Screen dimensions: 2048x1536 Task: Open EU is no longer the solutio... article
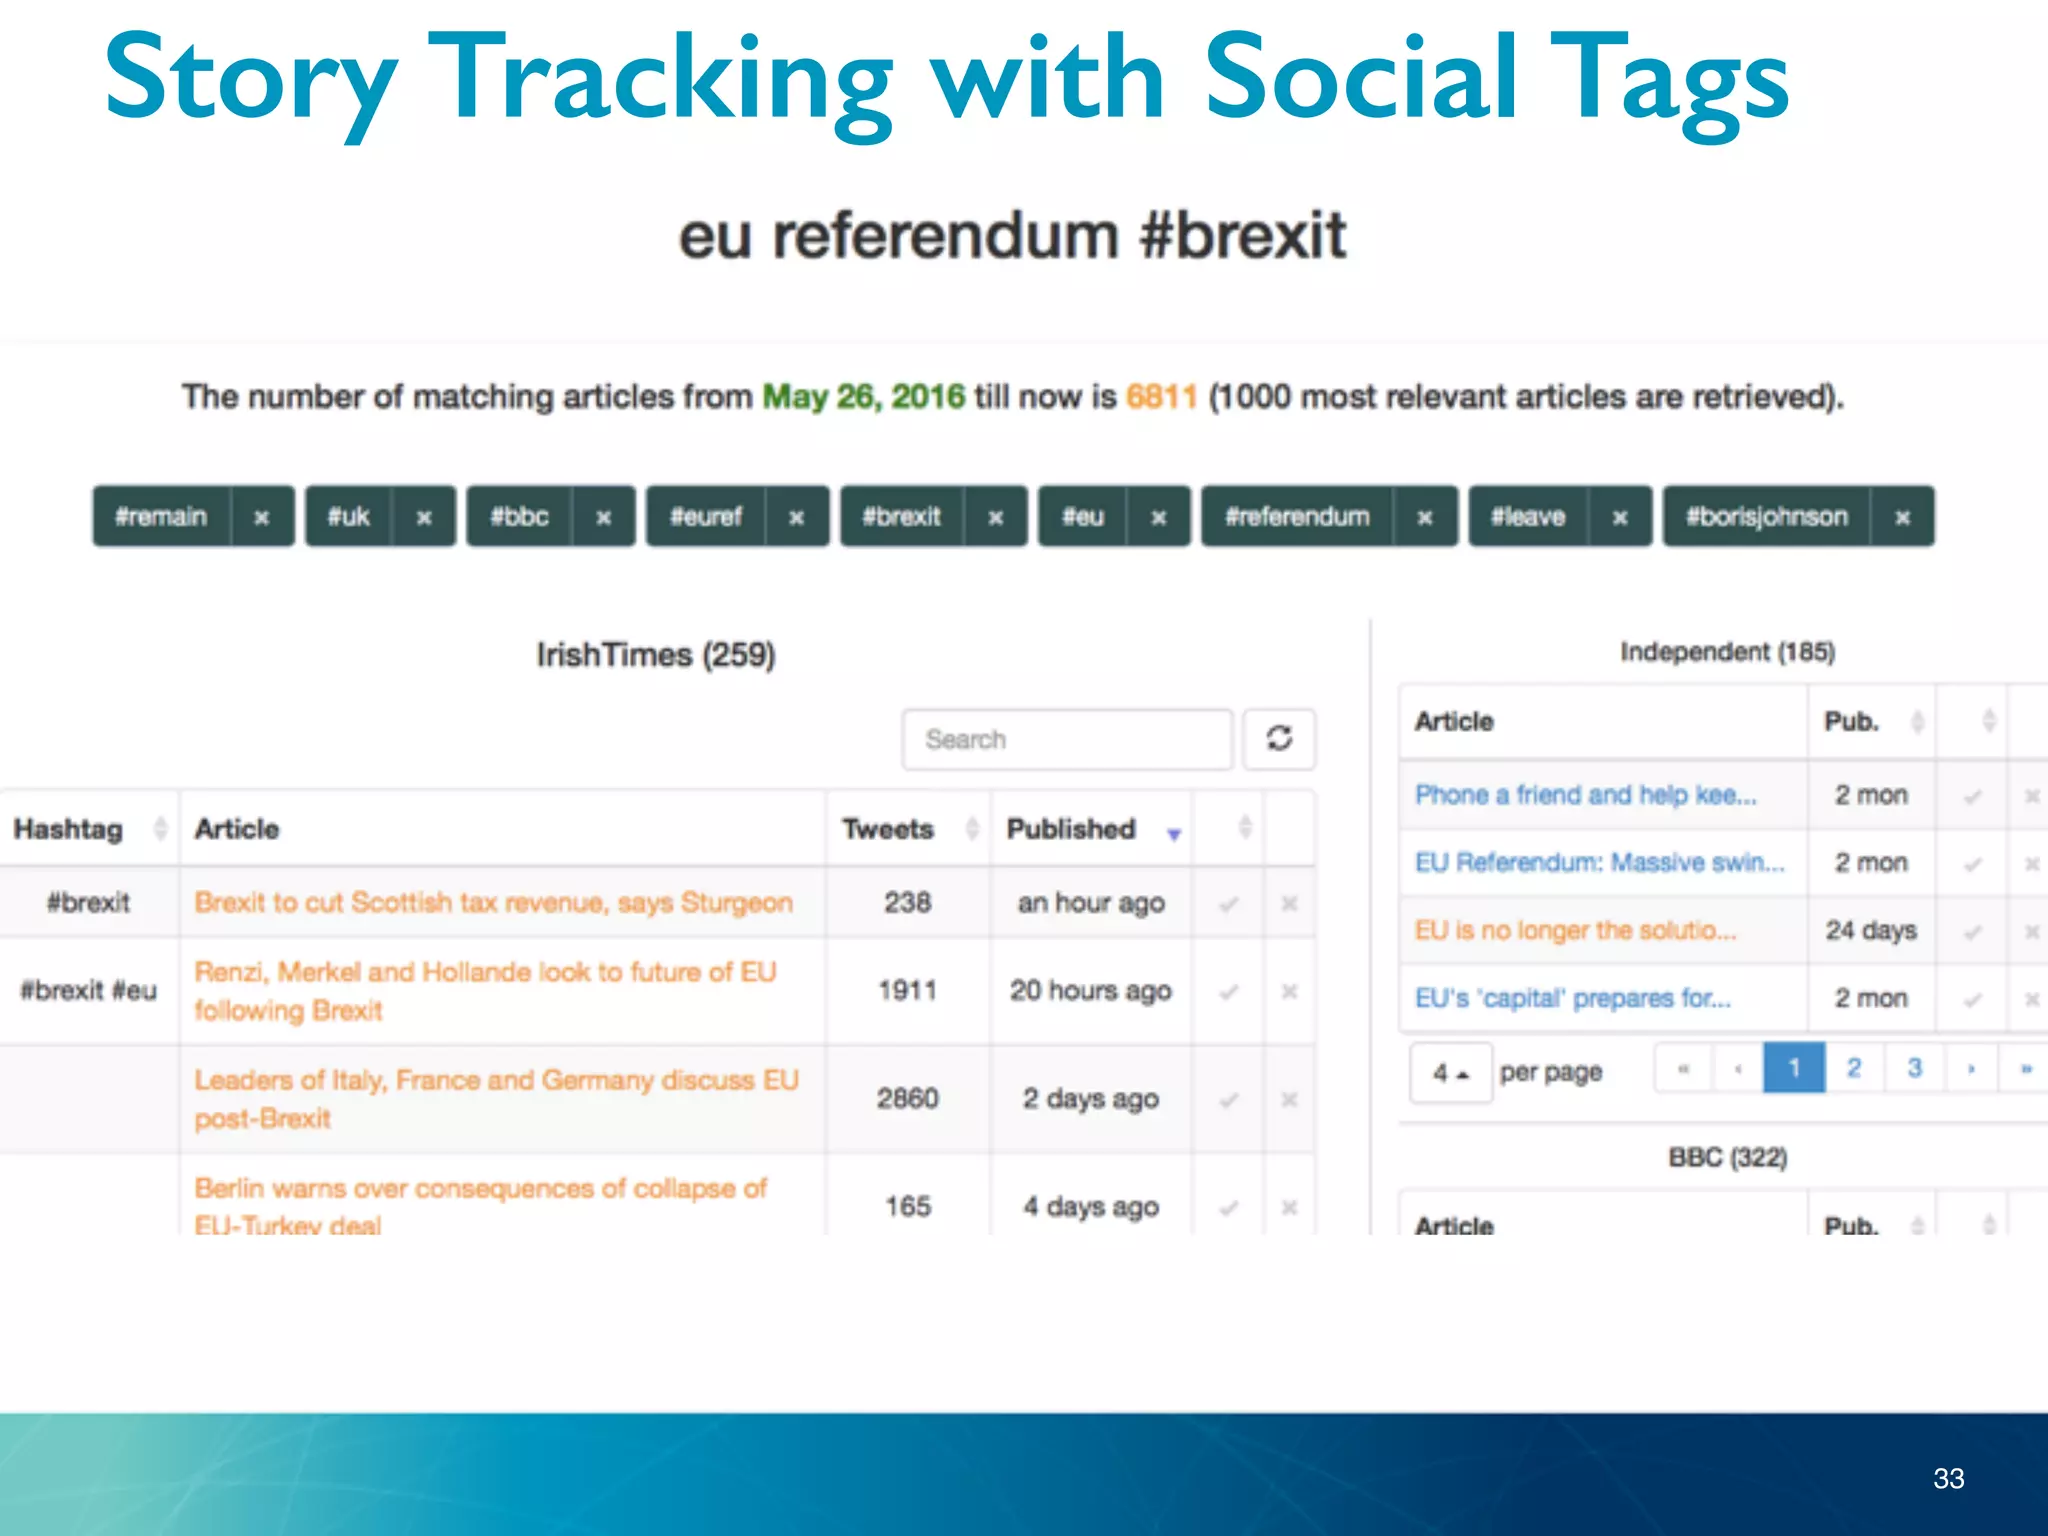coord(1575,930)
